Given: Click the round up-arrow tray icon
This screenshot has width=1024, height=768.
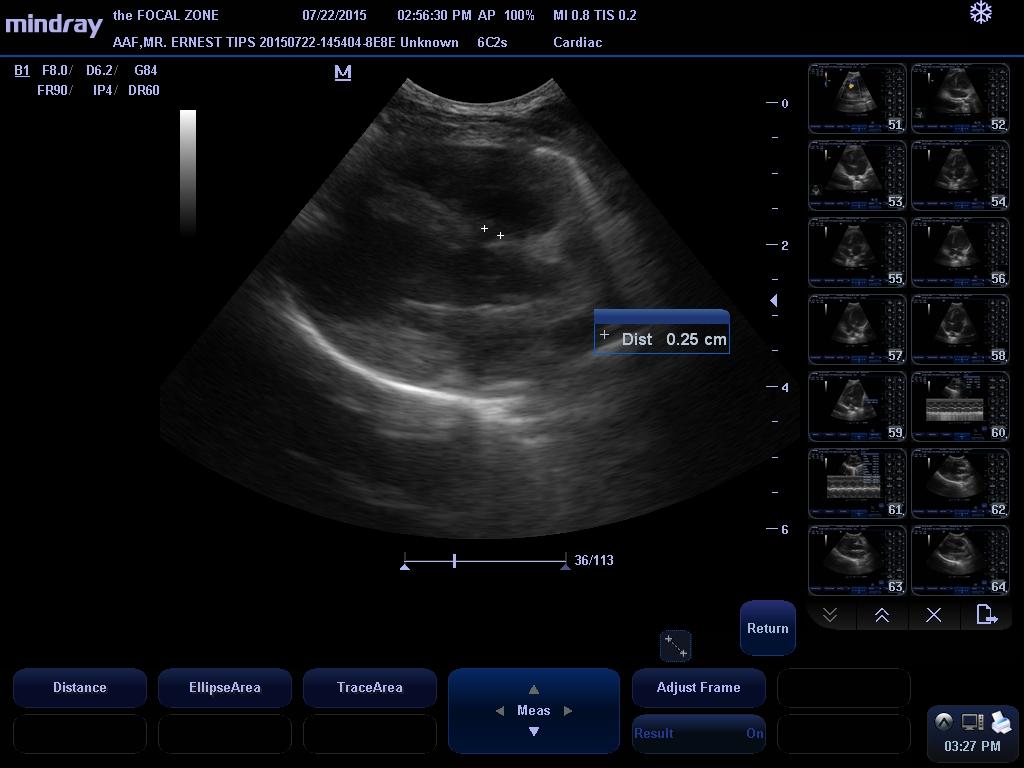Looking at the screenshot, I should point(943,722).
